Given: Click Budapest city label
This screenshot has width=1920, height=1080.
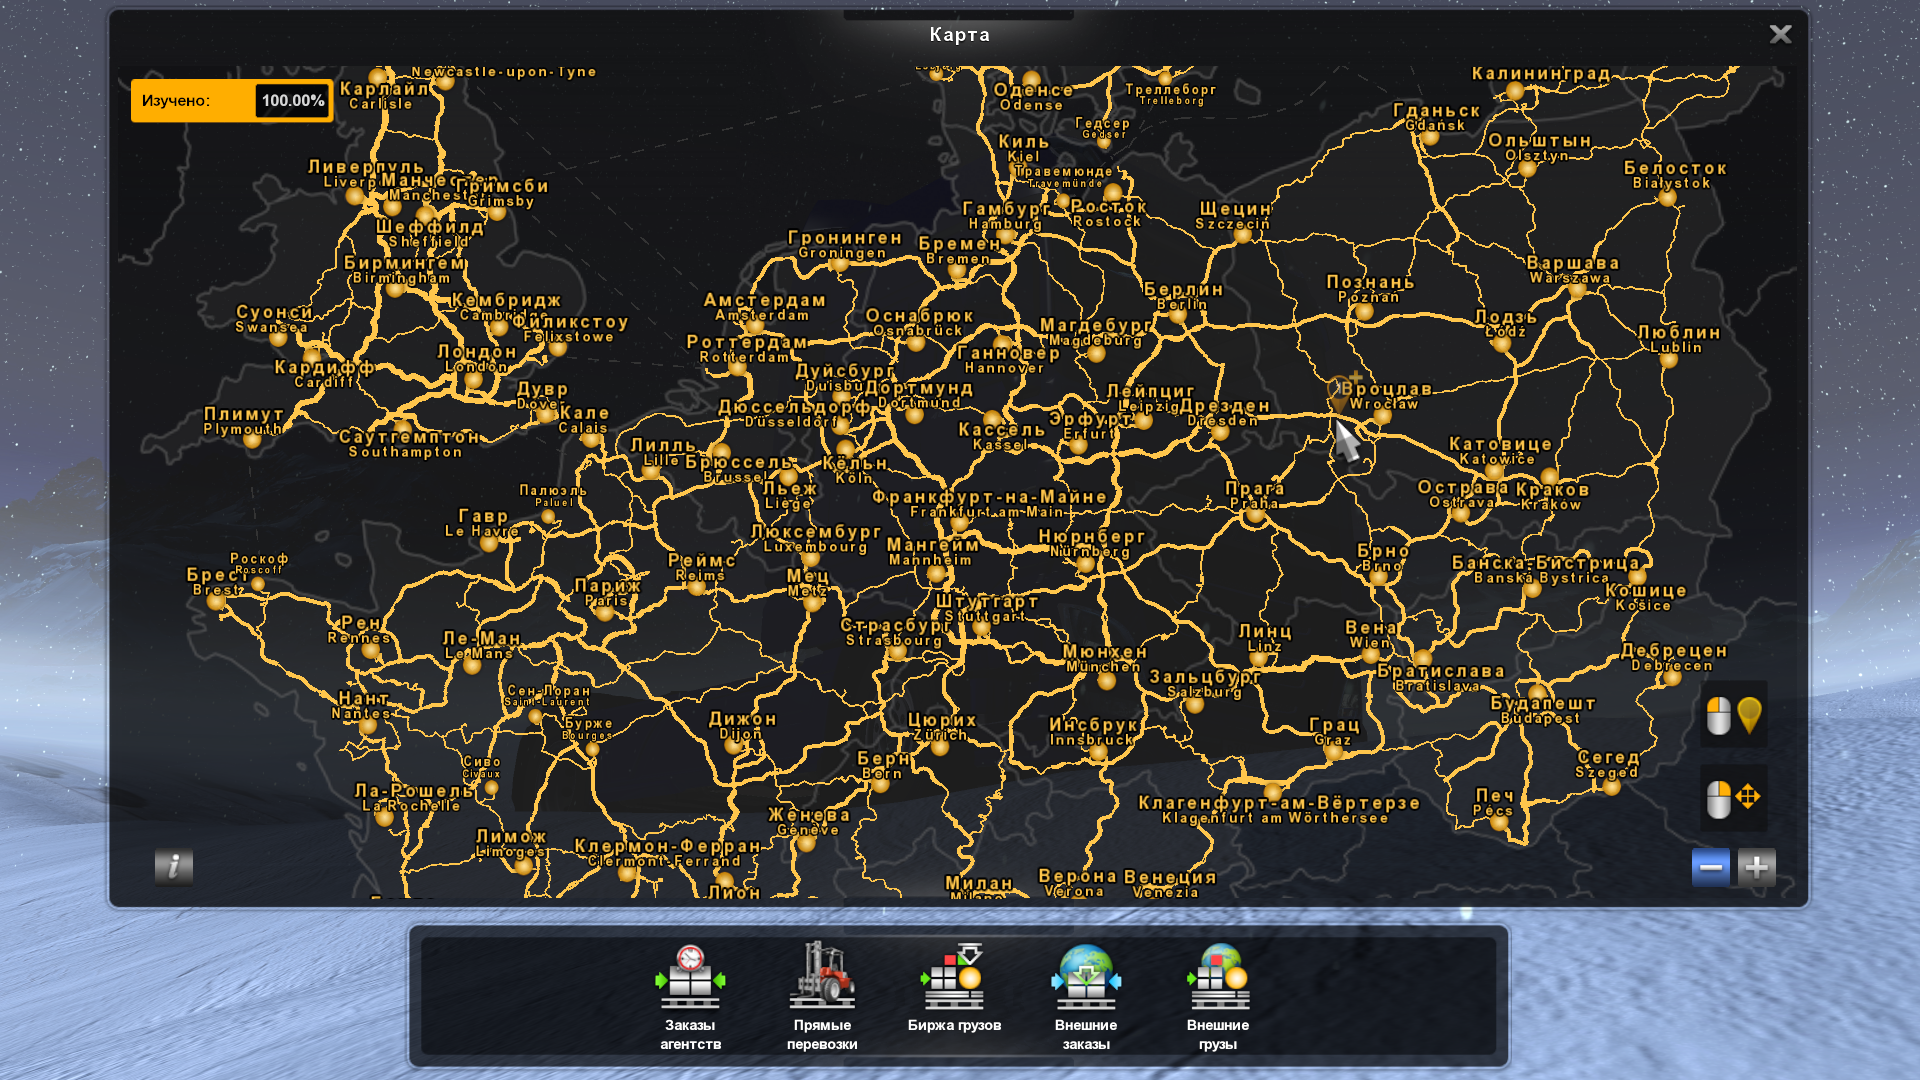Looking at the screenshot, I should point(1540,719).
